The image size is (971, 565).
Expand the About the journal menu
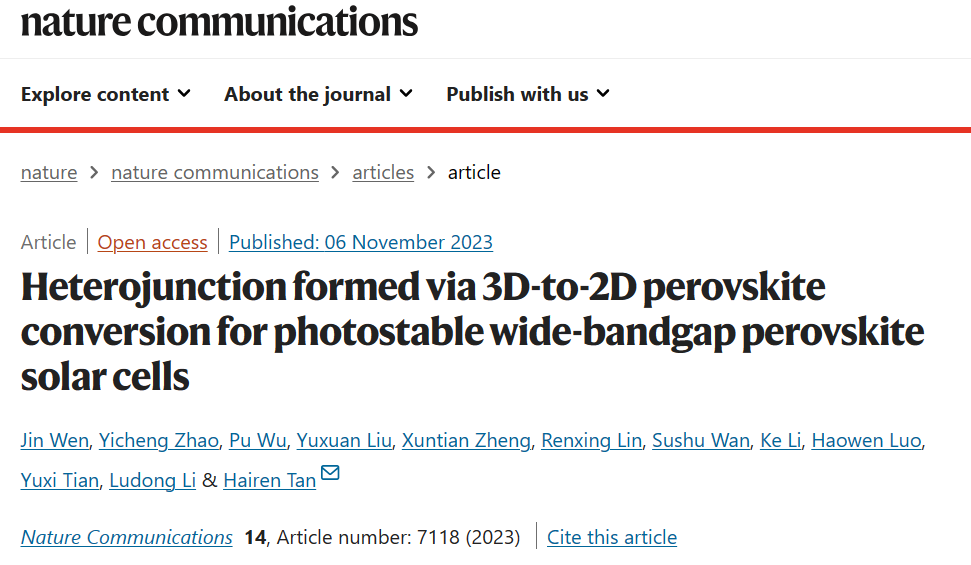click(x=318, y=94)
